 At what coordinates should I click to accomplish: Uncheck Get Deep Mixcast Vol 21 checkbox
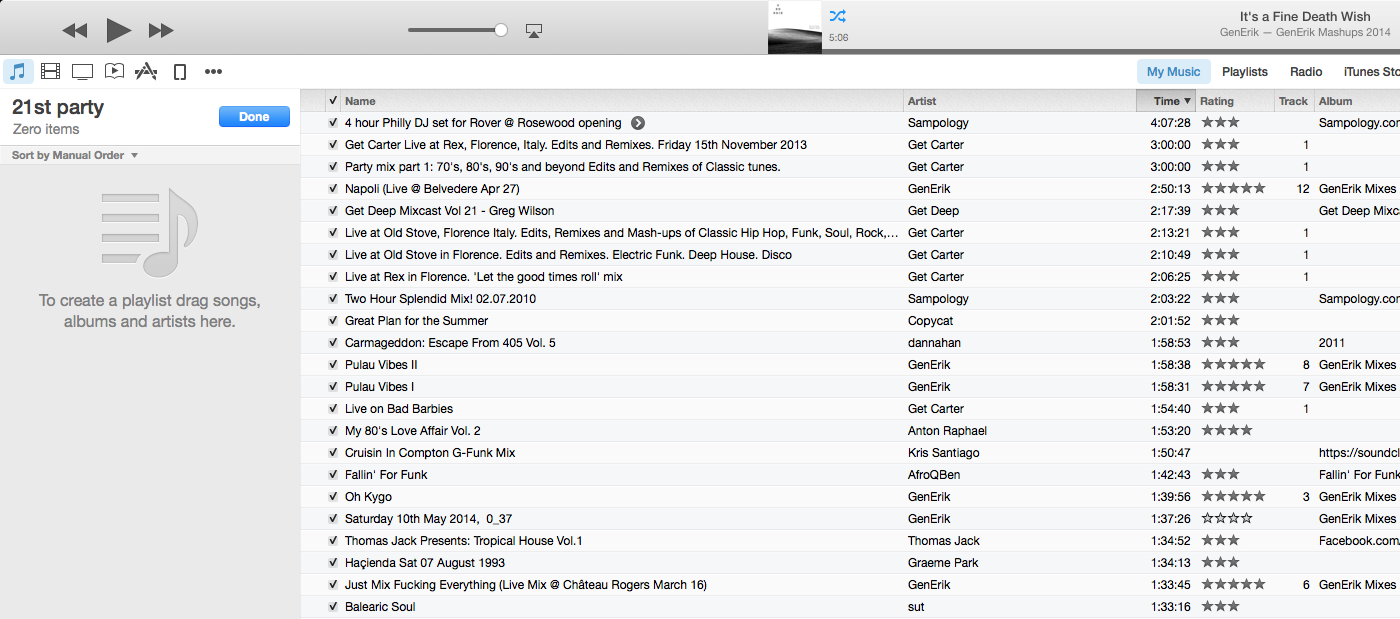coord(332,211)
